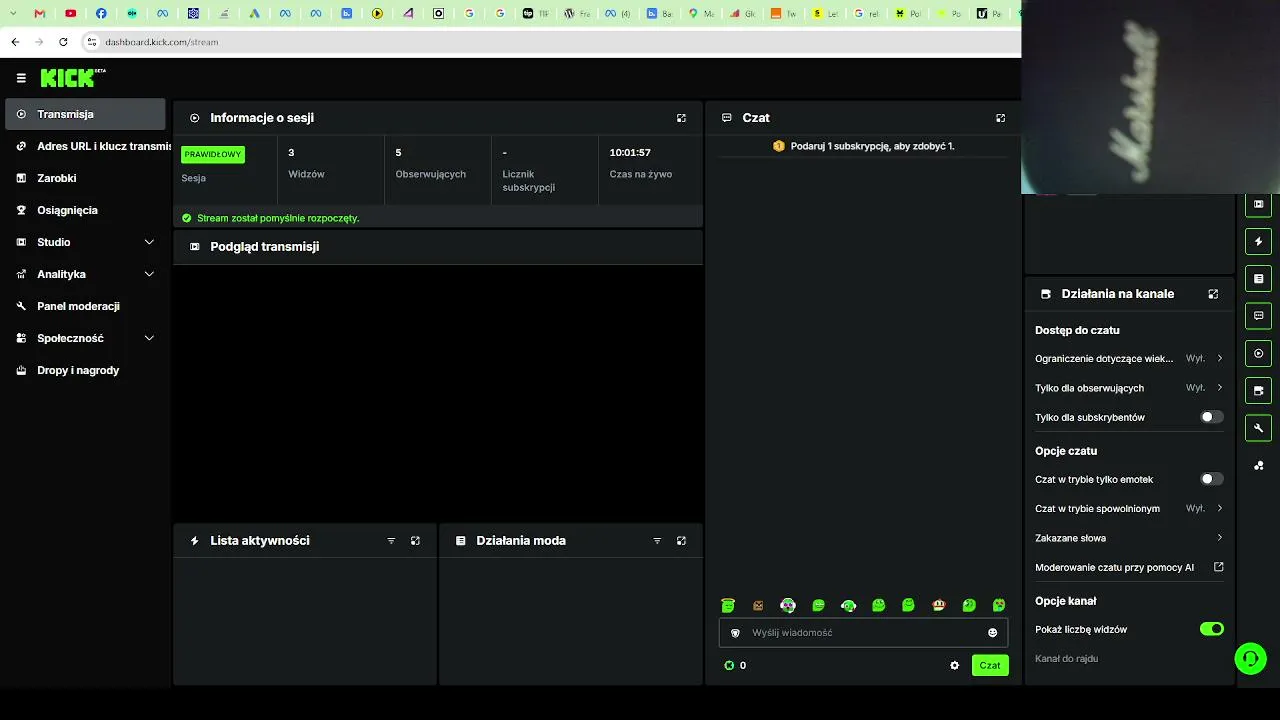Click the Podgląd transmisji header
Viewport: 1280px width, 720px height.
(x=264, y=247)
